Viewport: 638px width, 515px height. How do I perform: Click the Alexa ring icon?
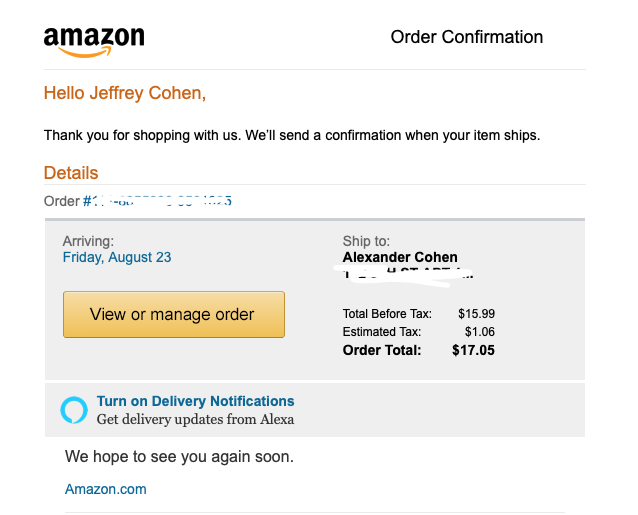[x=74, y=410]
